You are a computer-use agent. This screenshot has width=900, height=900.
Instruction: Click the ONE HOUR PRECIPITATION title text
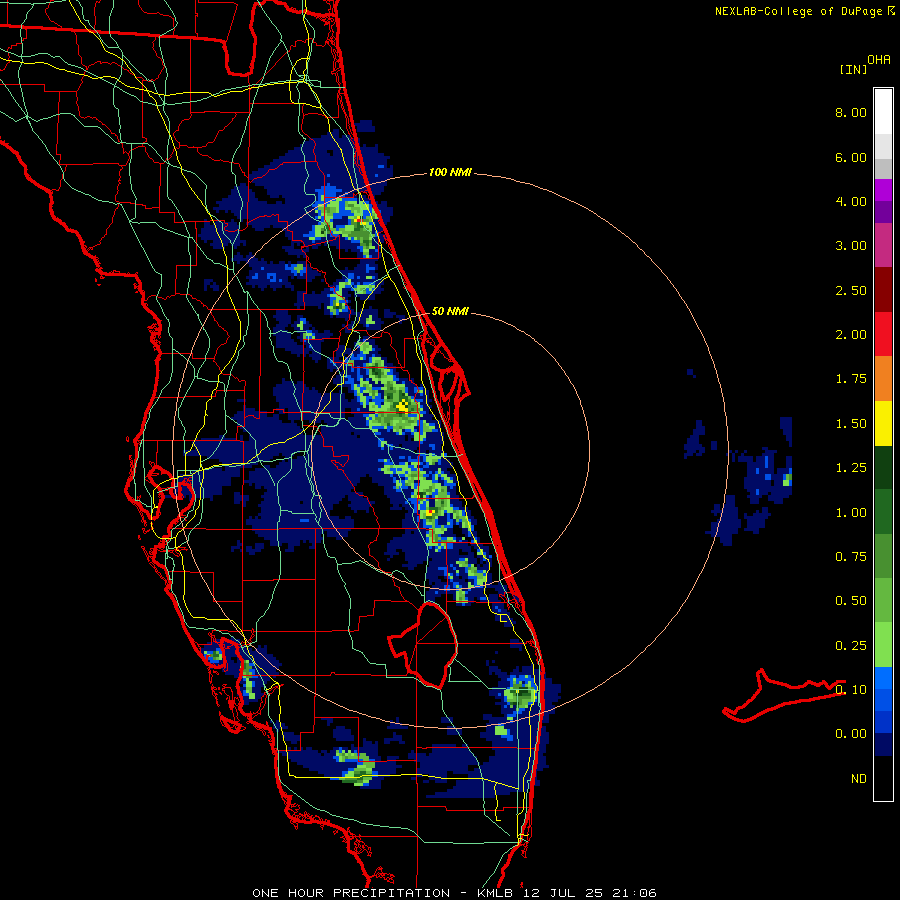pyautogui.click(x=351, y=893)
